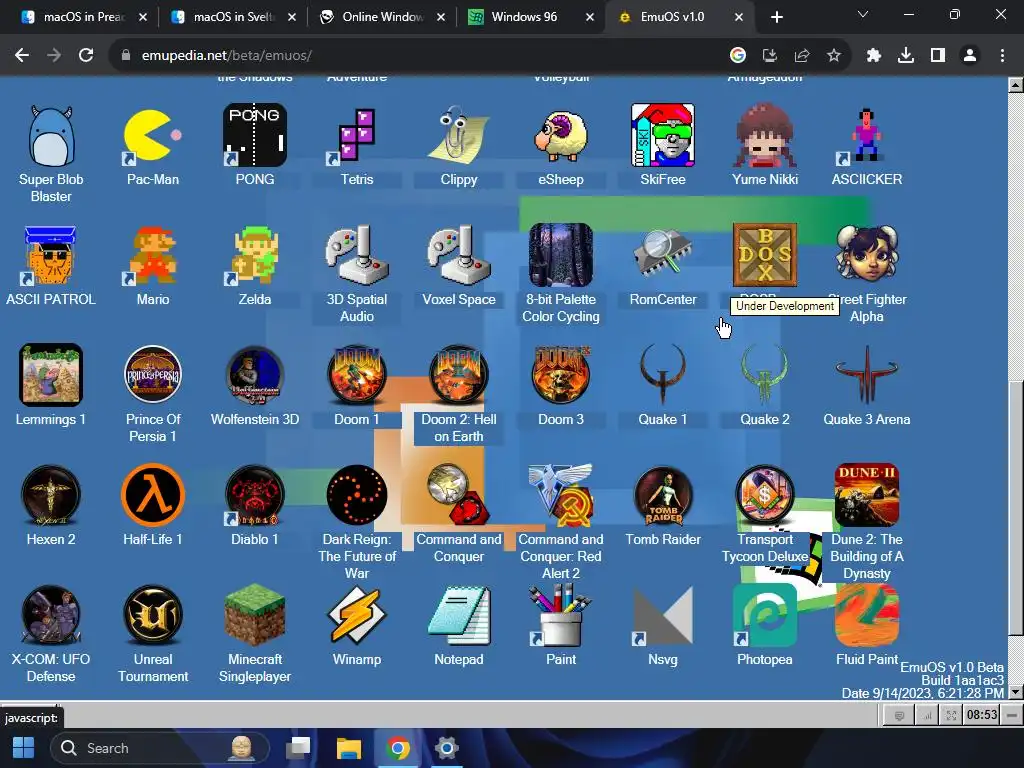Open X-COM: UFO Defense icon
1024x768 pixels.
pyautogui.click(x=51, y=616)
